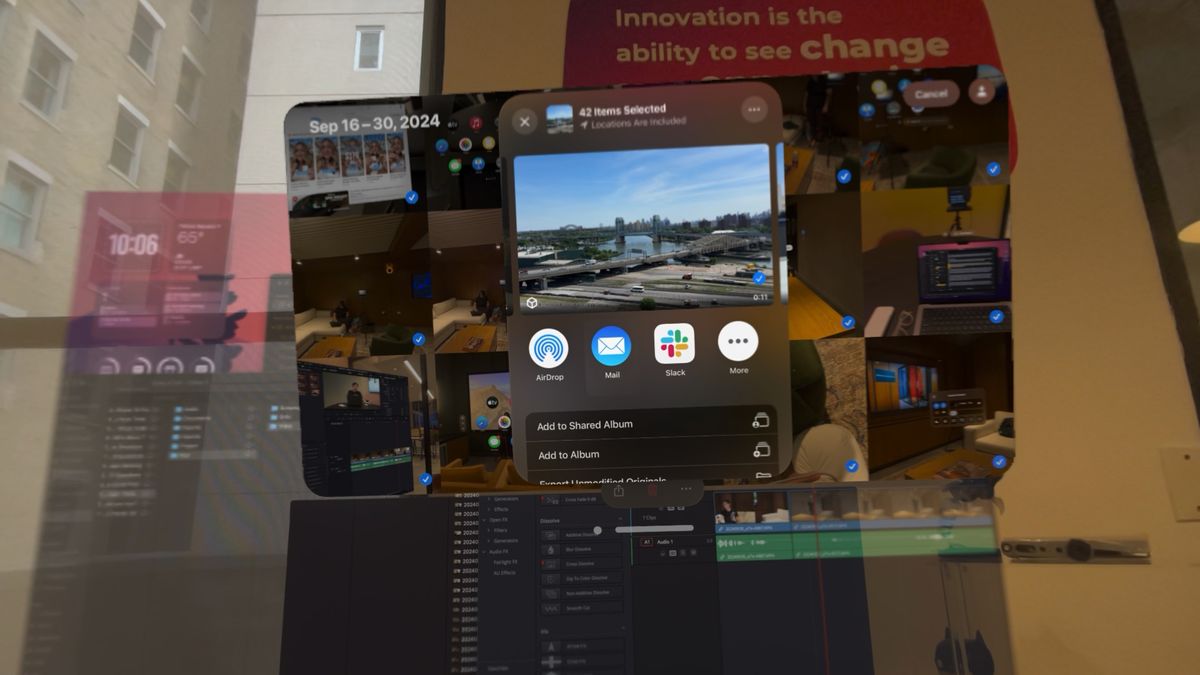This screenshot has height=675, width=1200.
Task: Mute the Audio 1 track
Action: [672, 552]
